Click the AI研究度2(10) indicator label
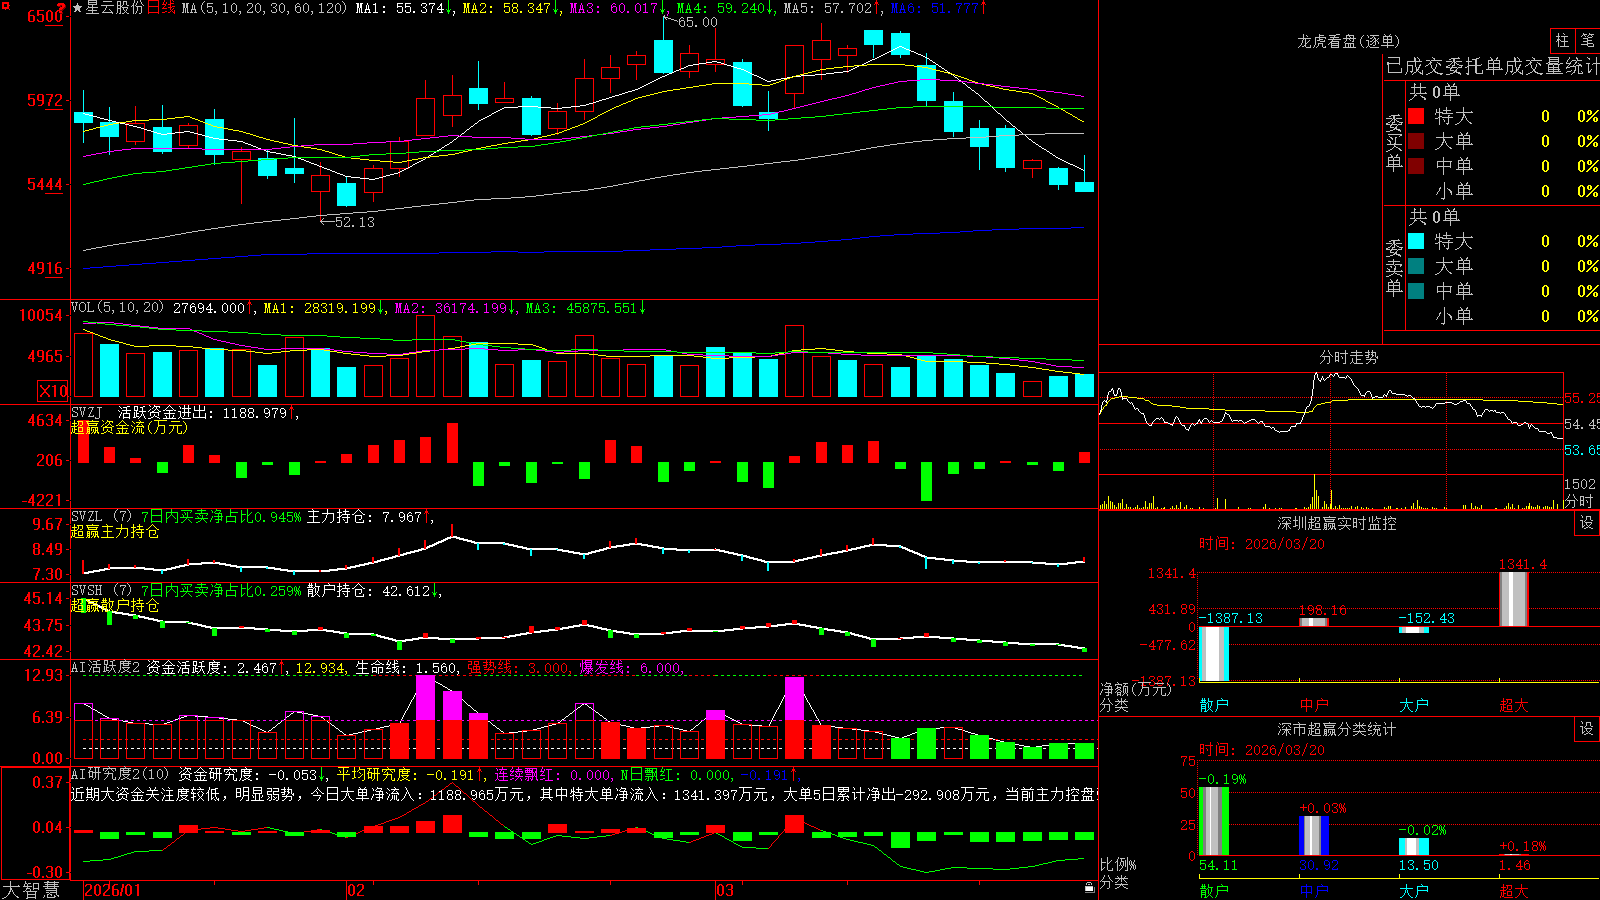This screenshot has height=900, width=1600. (x=121, y=774)
